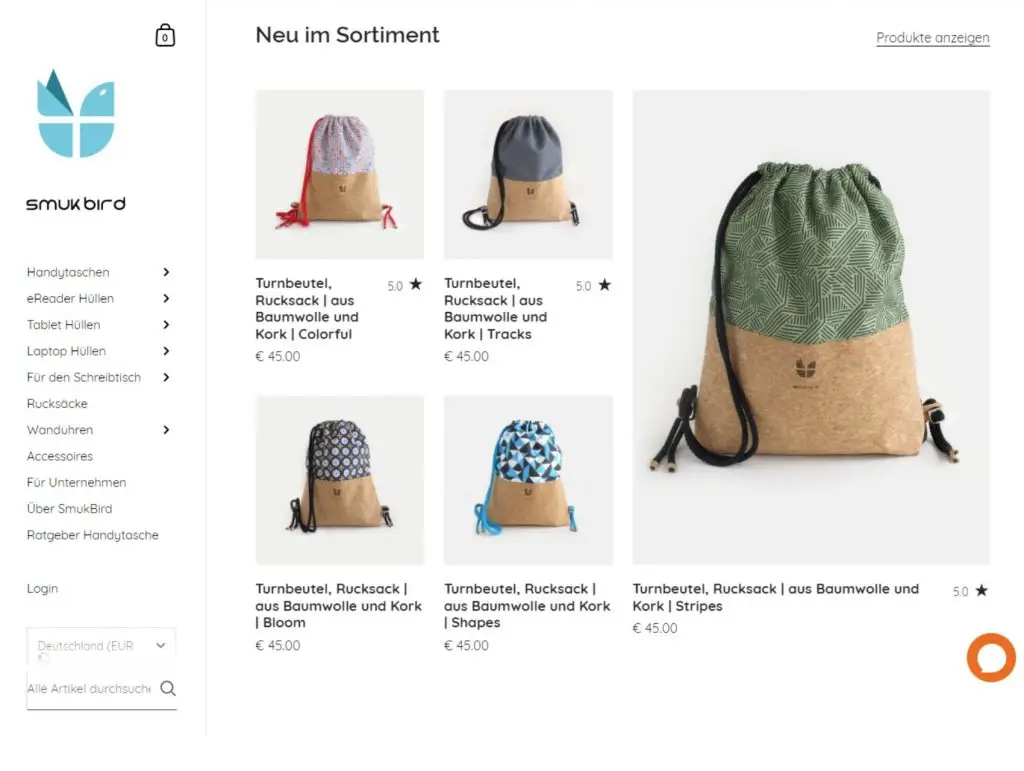
Task: Open the orange chat bubble widget
Action: (x=990, y=658)
